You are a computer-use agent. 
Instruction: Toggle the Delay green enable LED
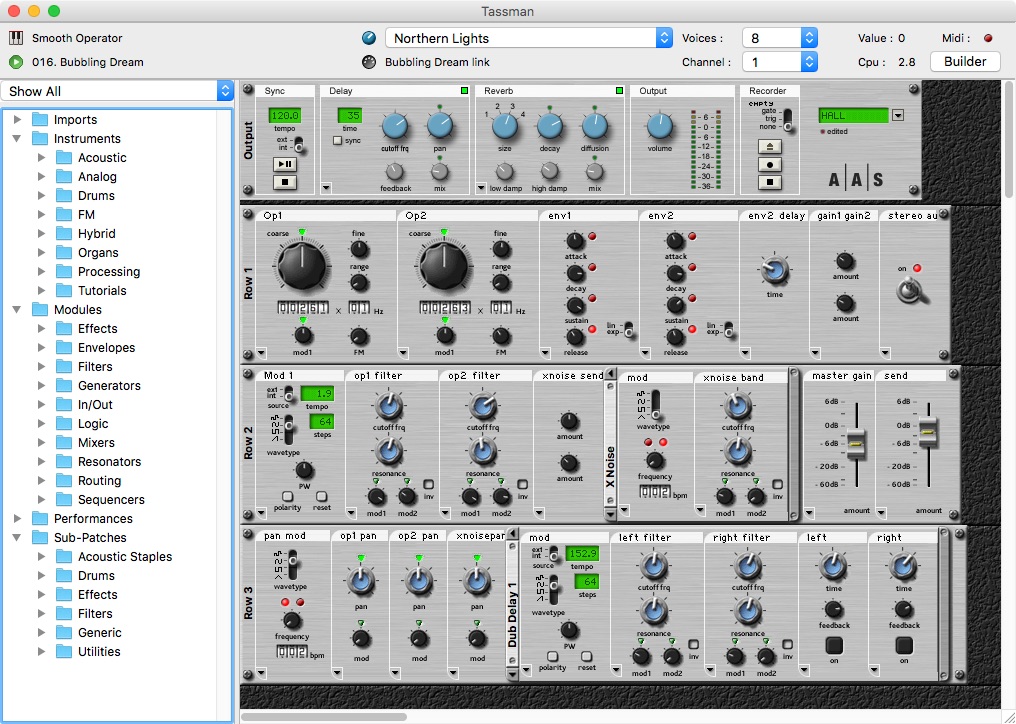click(464, 91)
